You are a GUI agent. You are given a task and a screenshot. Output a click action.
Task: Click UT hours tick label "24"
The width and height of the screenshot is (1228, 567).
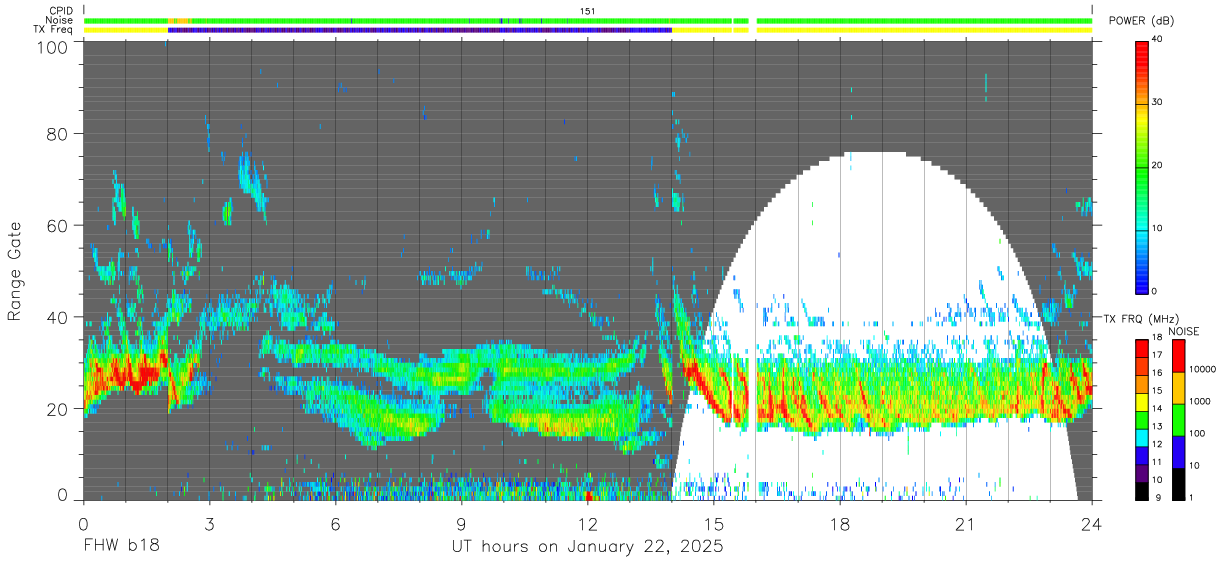[x=1092, y=524]
